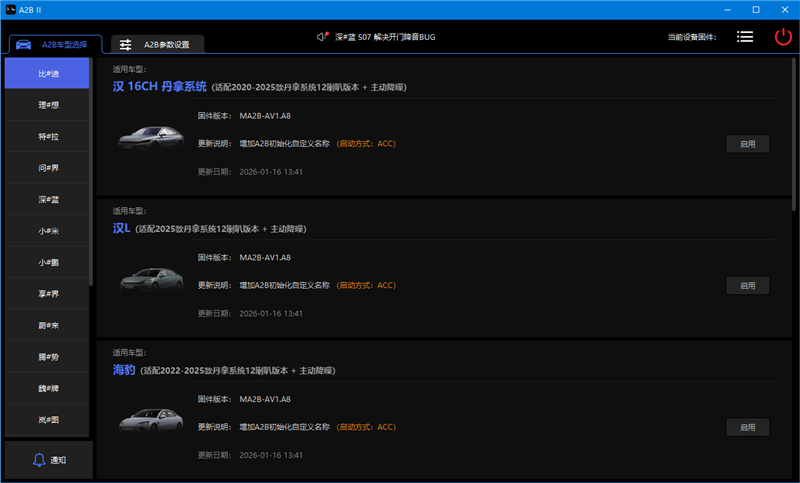Choose 特#拉 from brand list
Image resolution: width=800 pixels, height=483 pixels.
[x=48, y=137]
